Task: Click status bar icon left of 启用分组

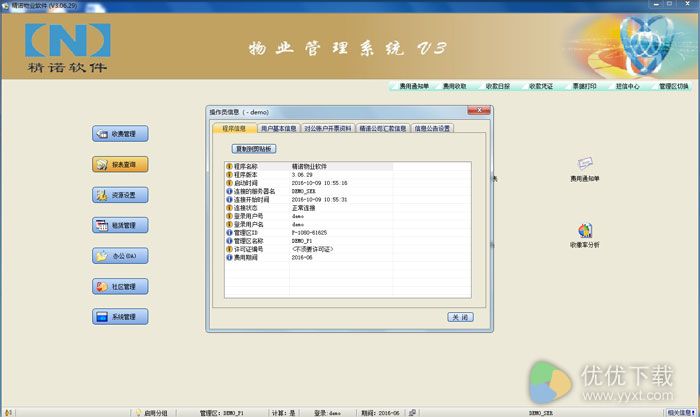Action: tap(138, 413)
